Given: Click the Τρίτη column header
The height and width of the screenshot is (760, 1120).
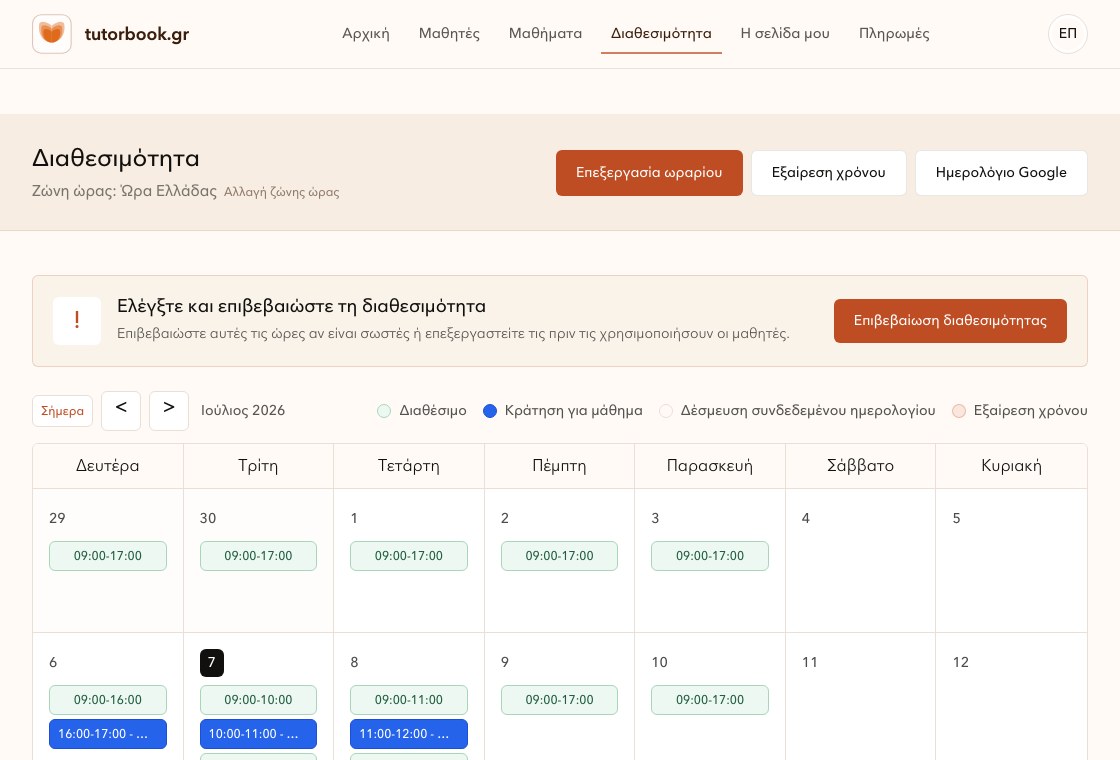Looking at the screenshot, I should point(258,466).
